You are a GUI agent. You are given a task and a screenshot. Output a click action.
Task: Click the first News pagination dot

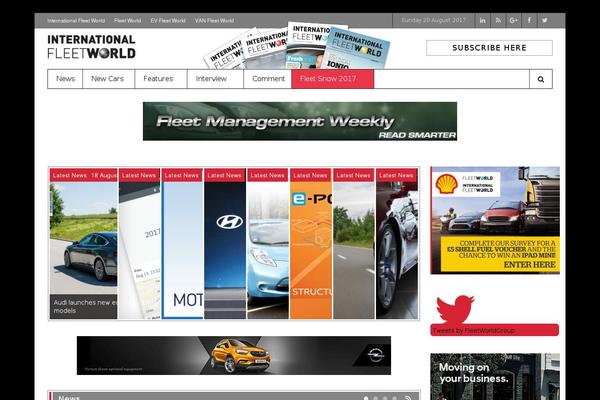click(x=366, y=398)
